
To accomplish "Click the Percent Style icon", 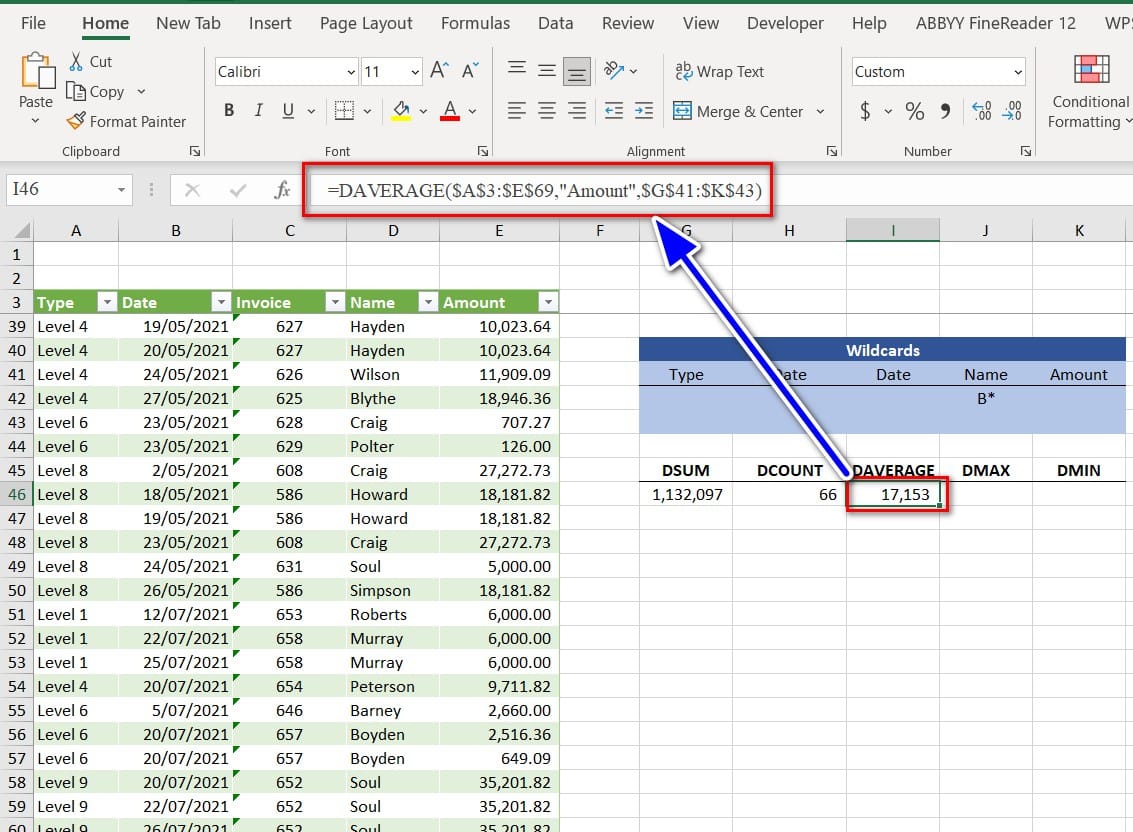I will tap(914, 111).
